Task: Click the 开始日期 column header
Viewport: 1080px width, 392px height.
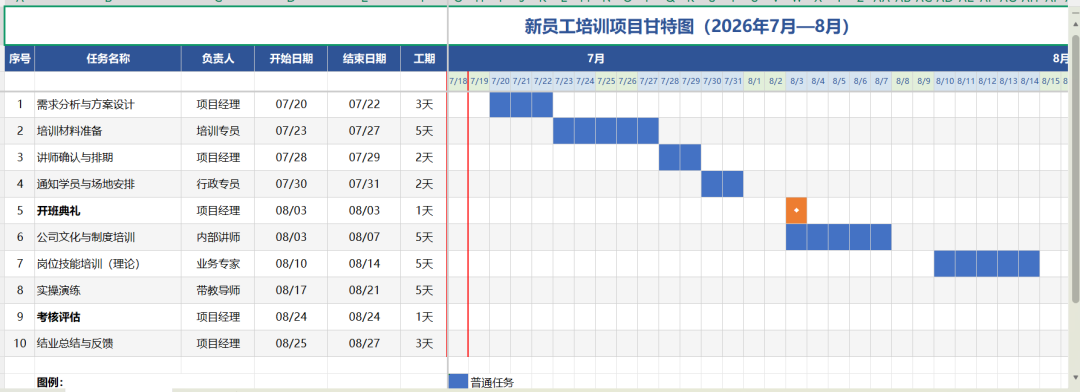Action: click(291, 59)
